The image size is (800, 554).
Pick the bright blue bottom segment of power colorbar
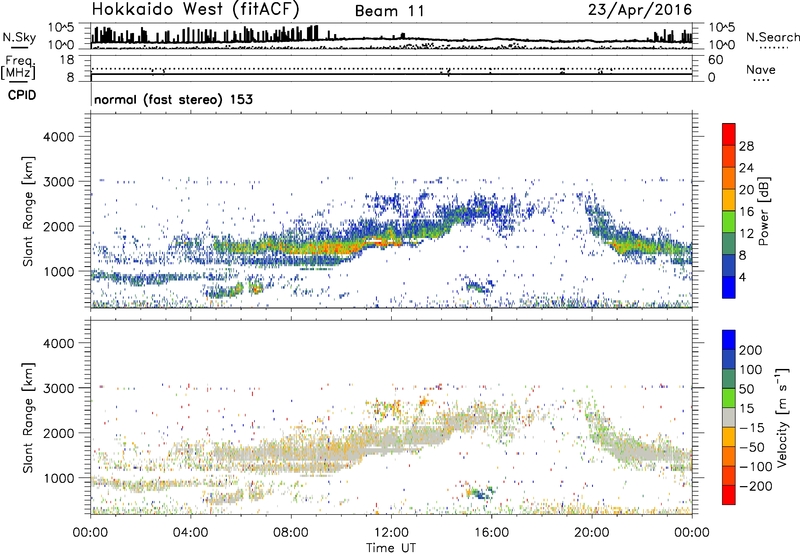(x=729, y=287)
